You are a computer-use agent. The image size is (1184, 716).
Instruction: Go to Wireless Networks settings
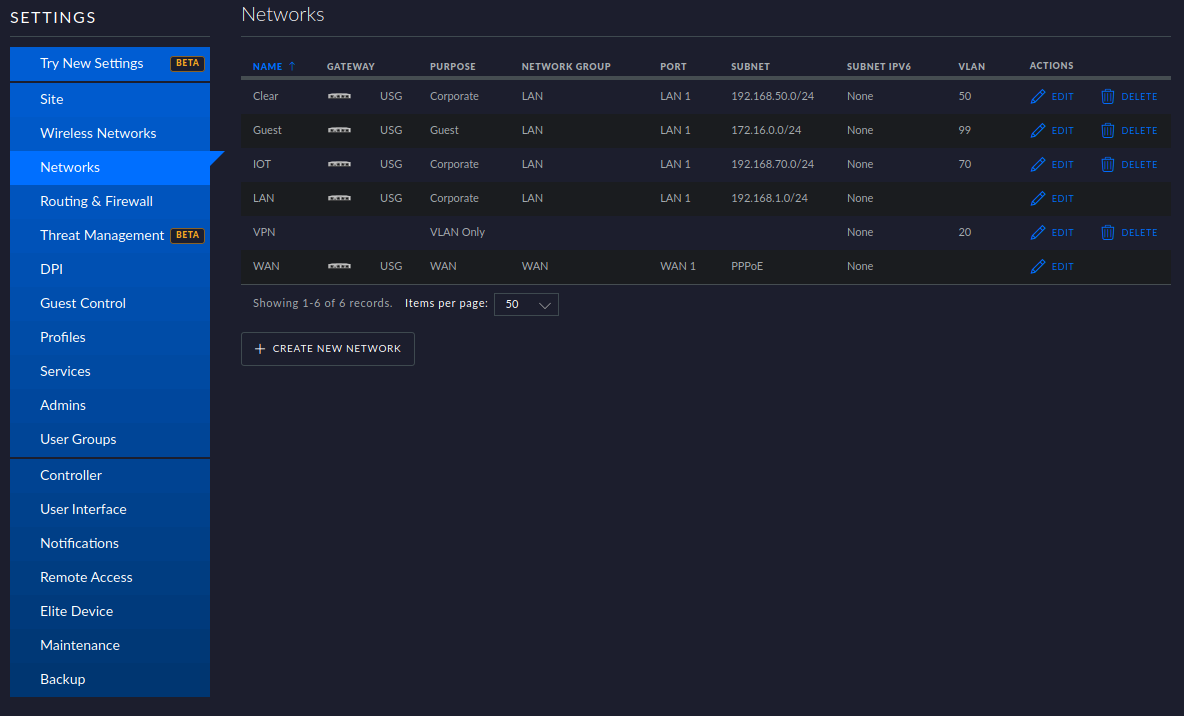coord(110,133)
